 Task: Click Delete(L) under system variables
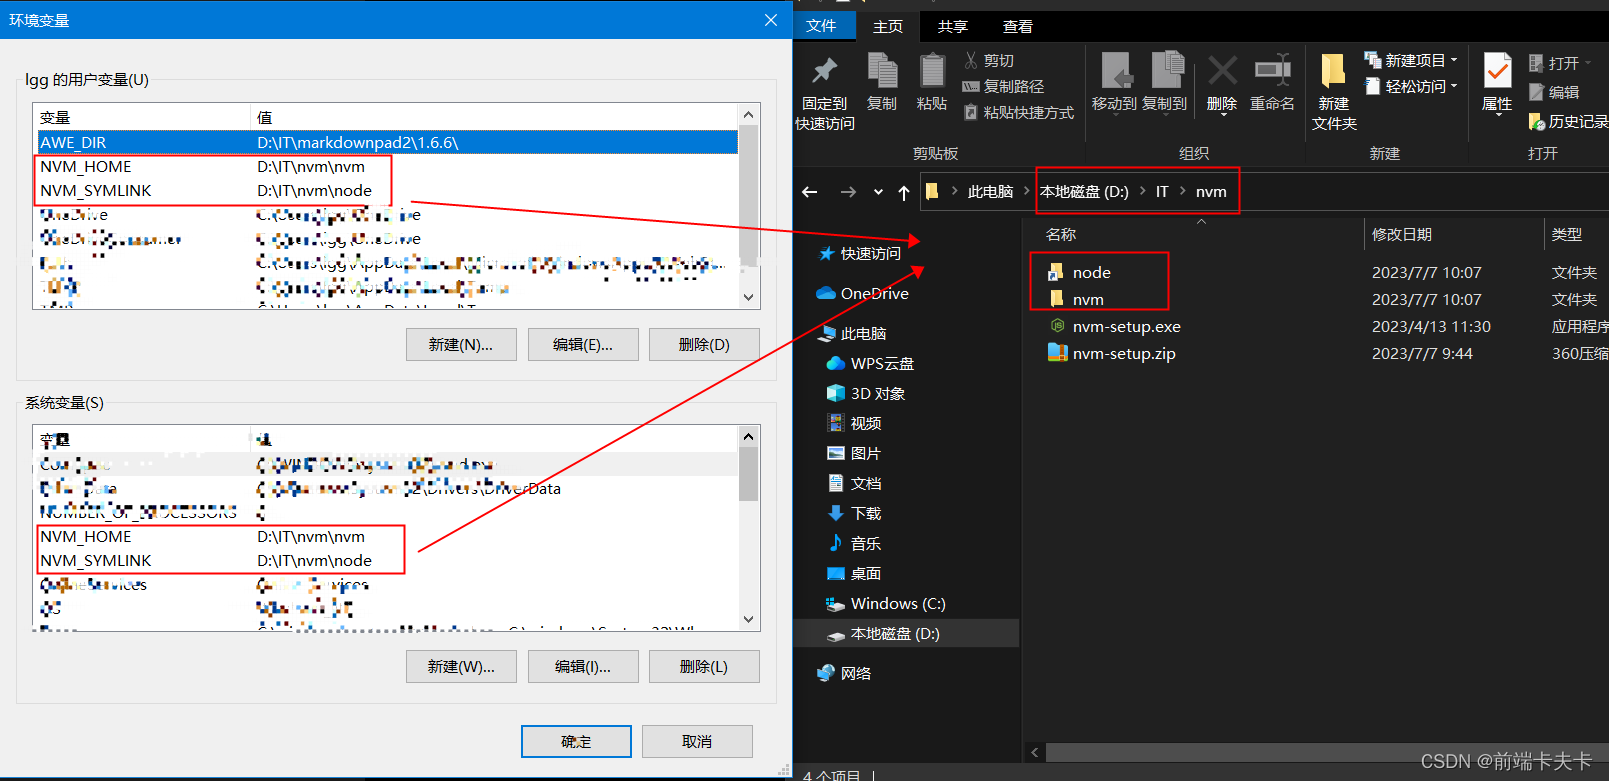tap(704, 666)
